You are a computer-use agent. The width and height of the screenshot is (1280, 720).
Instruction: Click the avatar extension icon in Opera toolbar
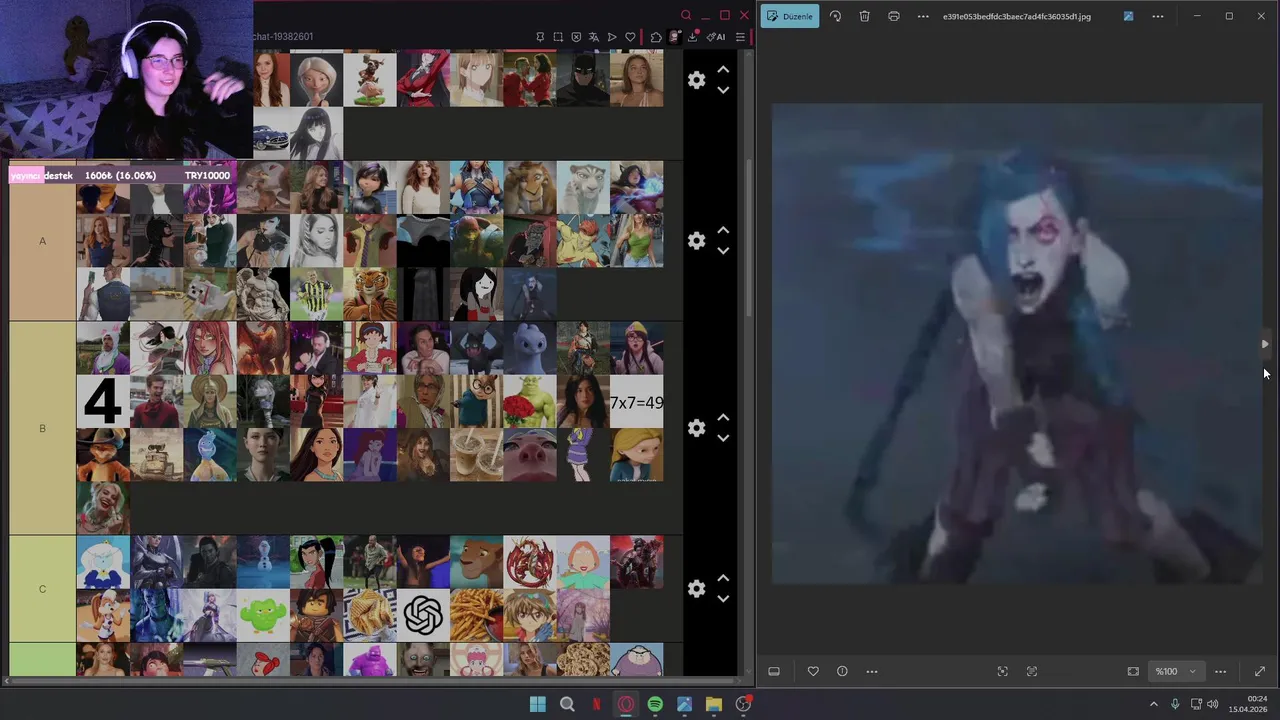(x=675, y=37)
